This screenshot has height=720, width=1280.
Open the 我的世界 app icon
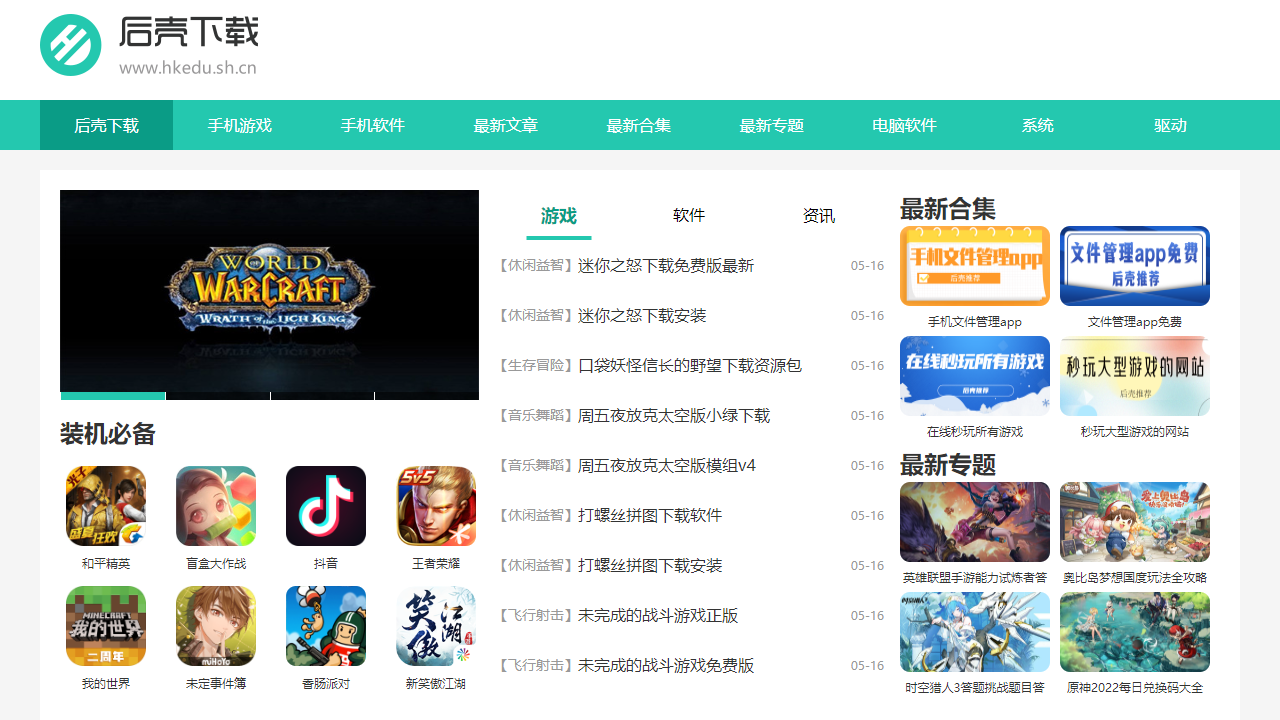point(106,626)
